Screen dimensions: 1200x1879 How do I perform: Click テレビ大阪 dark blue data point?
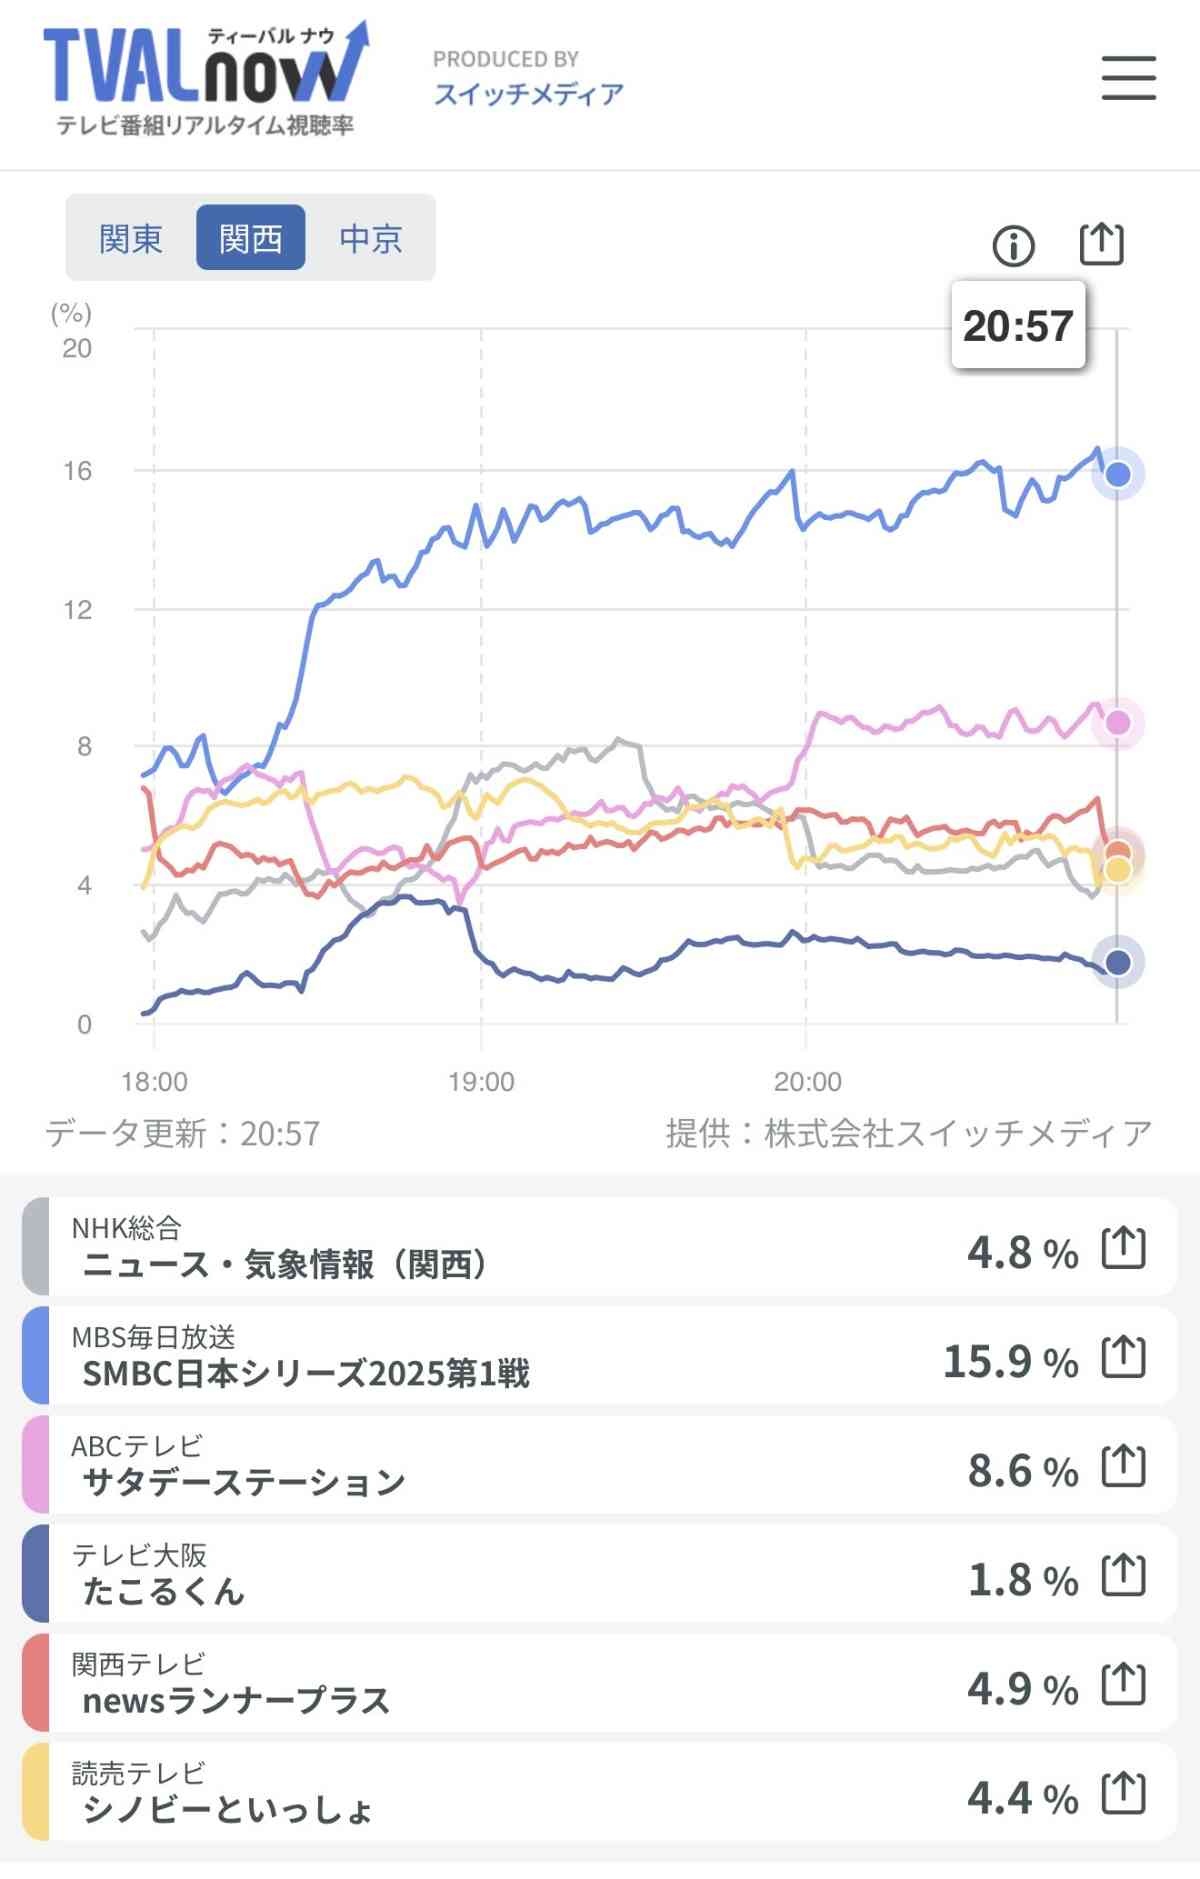tap(1118, 962)
